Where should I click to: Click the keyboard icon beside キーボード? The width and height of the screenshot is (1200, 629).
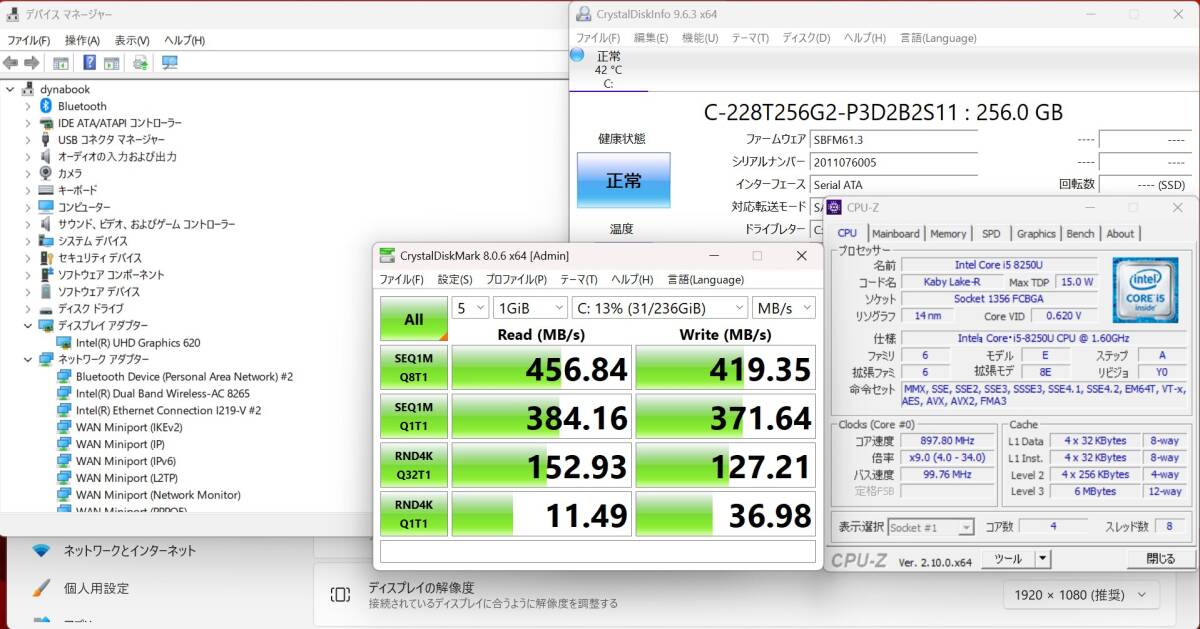click(46, 190)
